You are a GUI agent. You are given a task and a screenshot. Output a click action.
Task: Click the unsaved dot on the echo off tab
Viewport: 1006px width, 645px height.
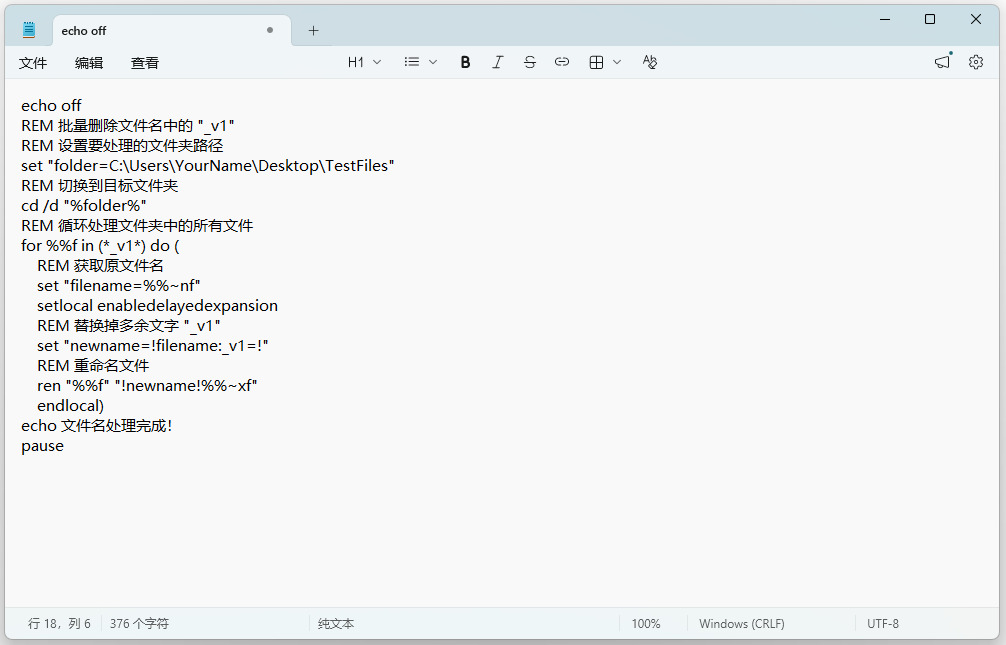tap(270, 30)
